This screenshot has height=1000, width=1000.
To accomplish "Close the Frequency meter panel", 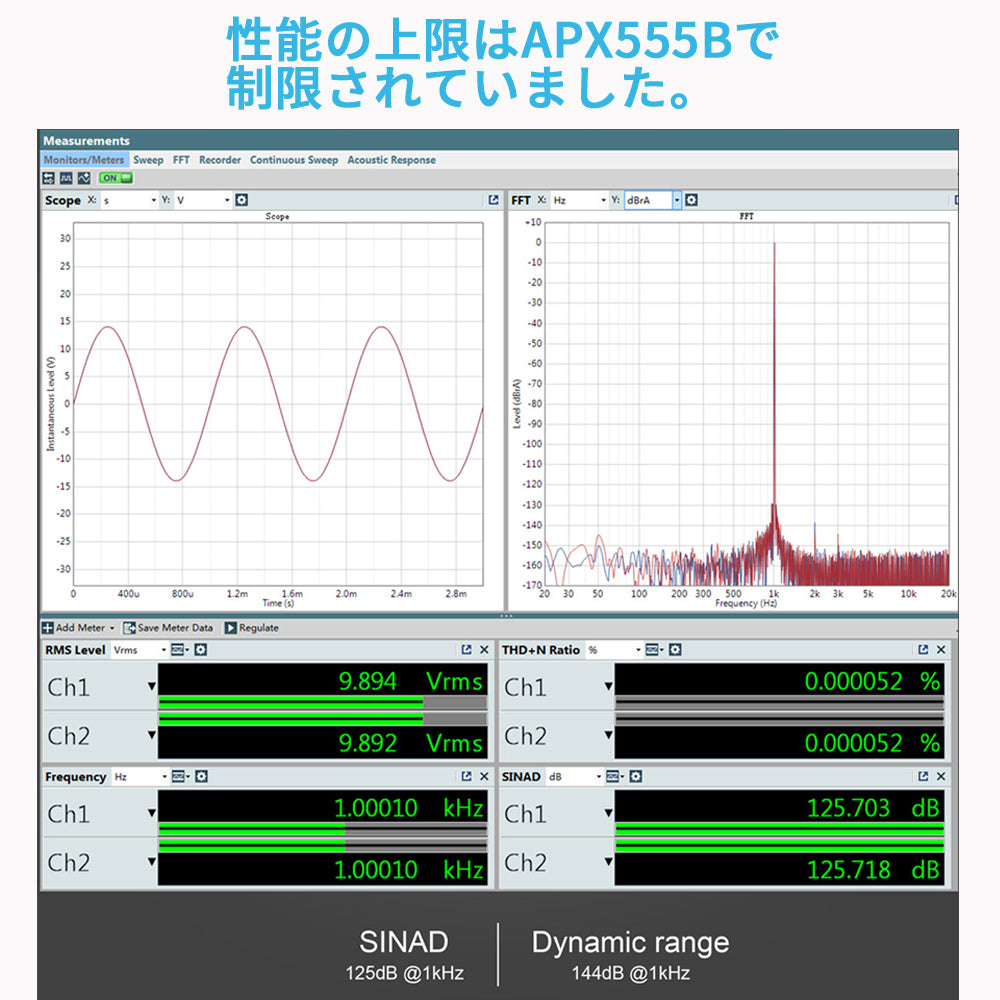I will pos(483,777).
